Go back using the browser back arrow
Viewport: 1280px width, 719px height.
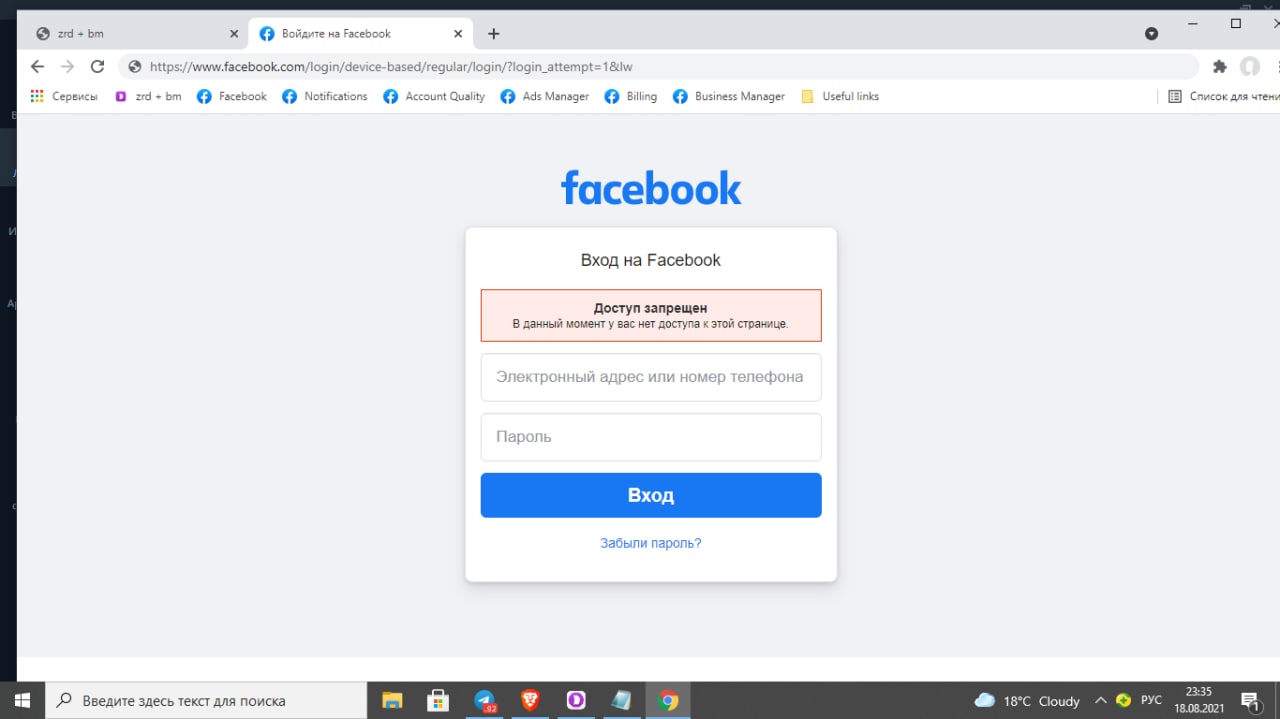tap(37, 67)
